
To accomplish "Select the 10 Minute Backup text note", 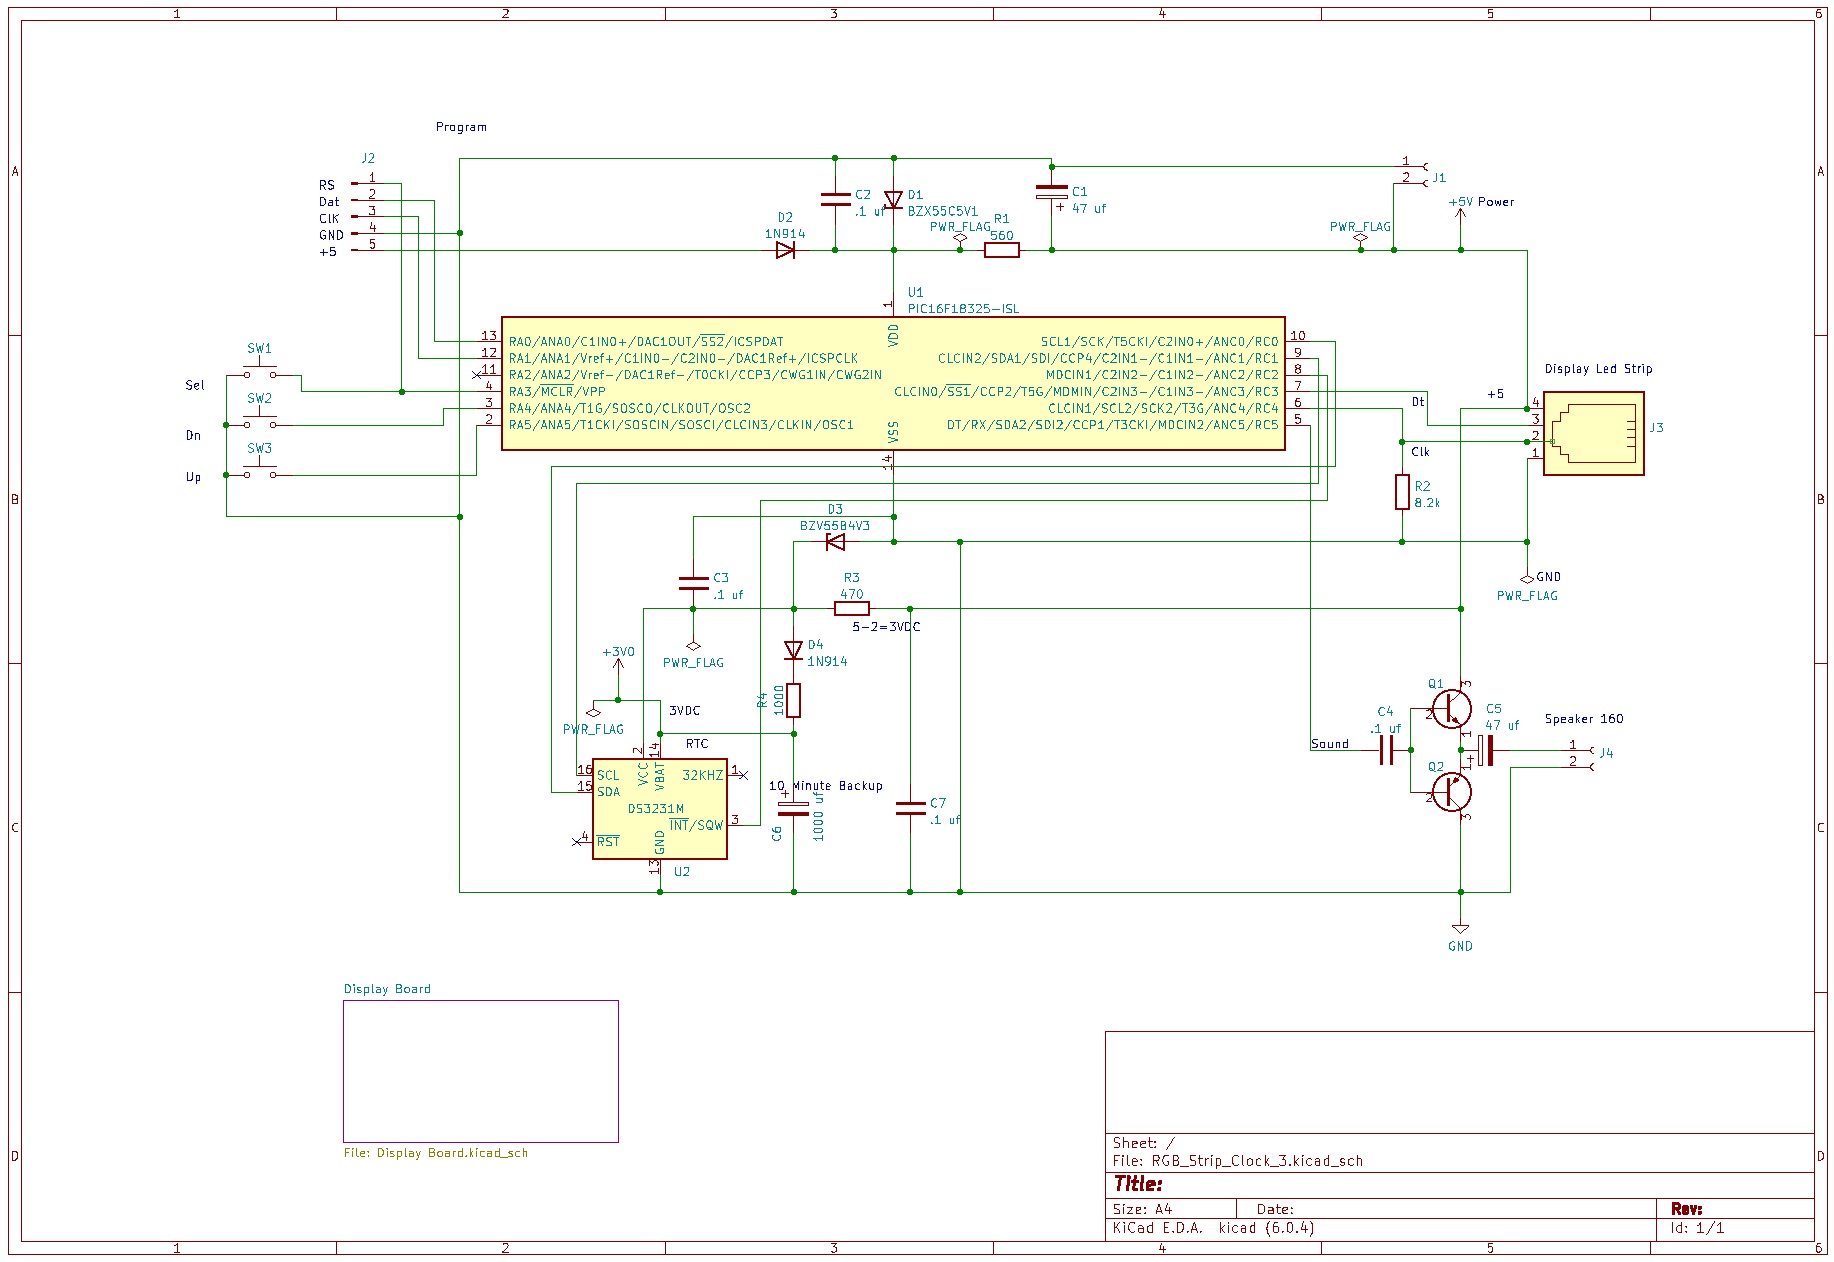I will 826,786.
